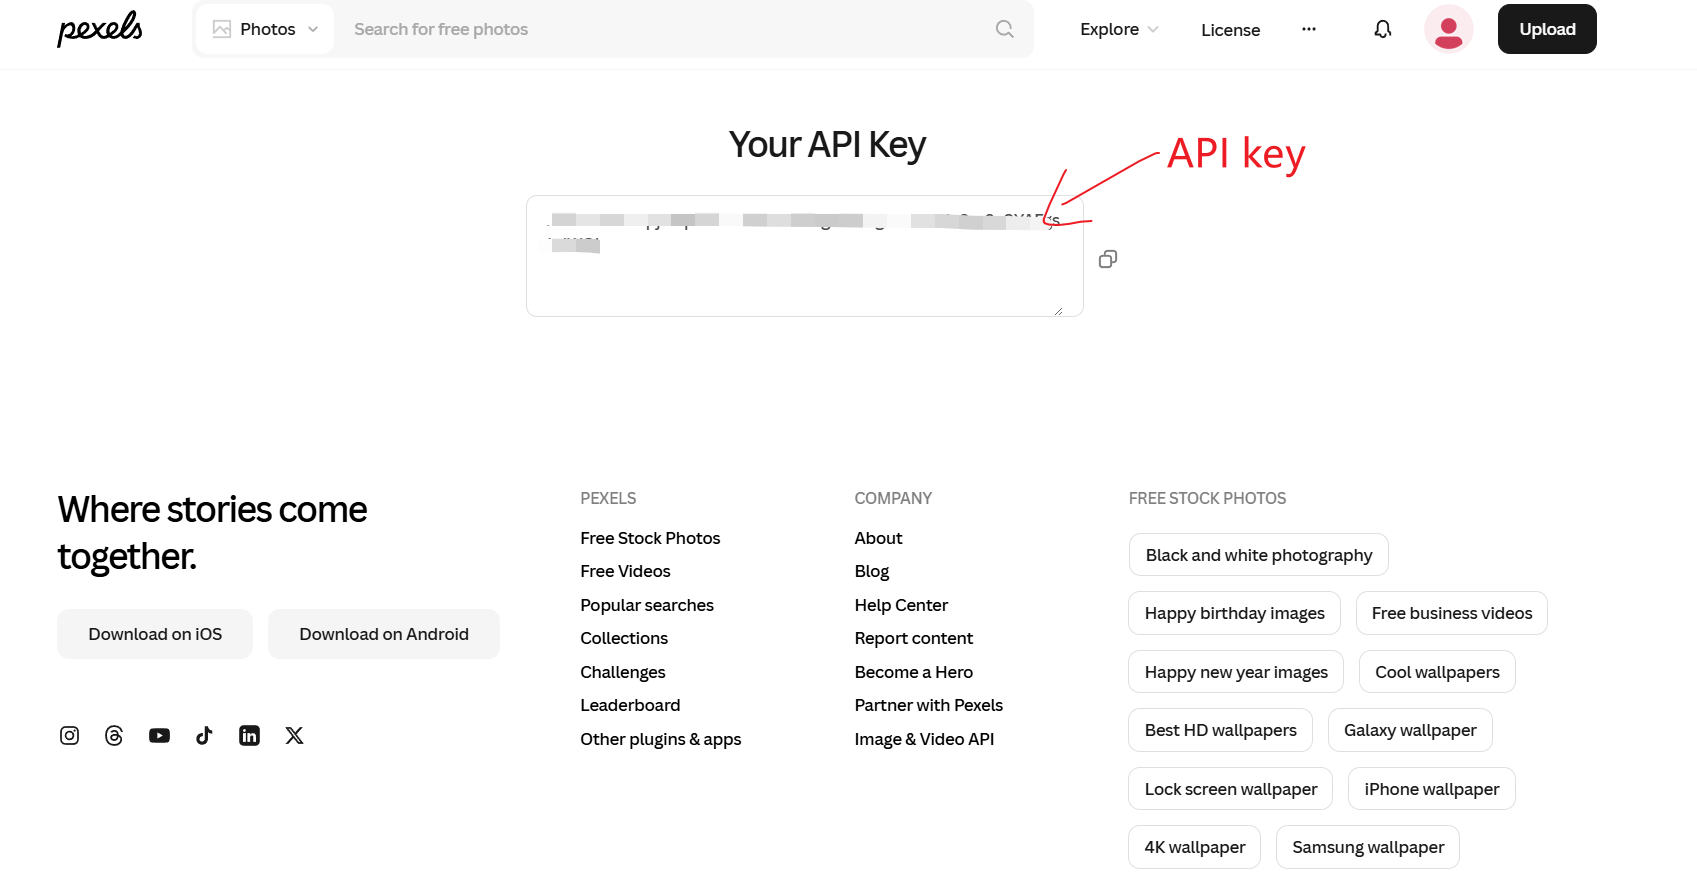Click the PEXELS column heading
1697x874 pixels.
608,498
